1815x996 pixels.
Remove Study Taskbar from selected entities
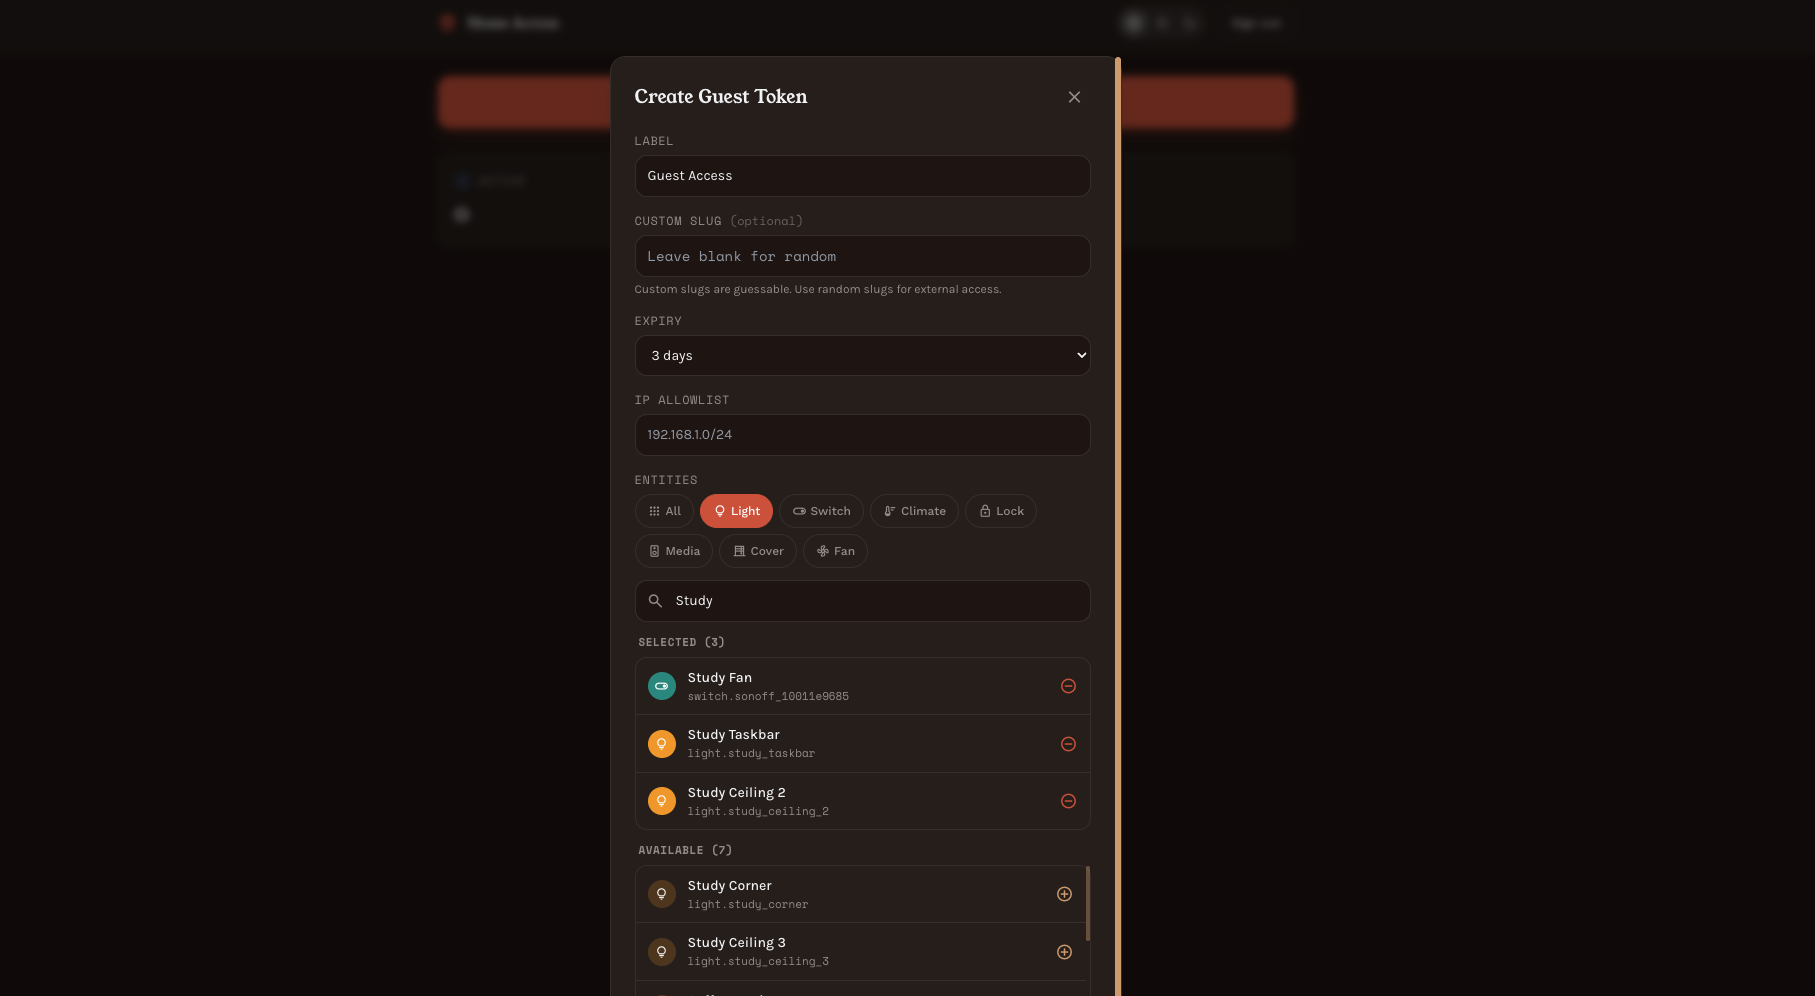pyautogui.click(x=1068, y=744)
